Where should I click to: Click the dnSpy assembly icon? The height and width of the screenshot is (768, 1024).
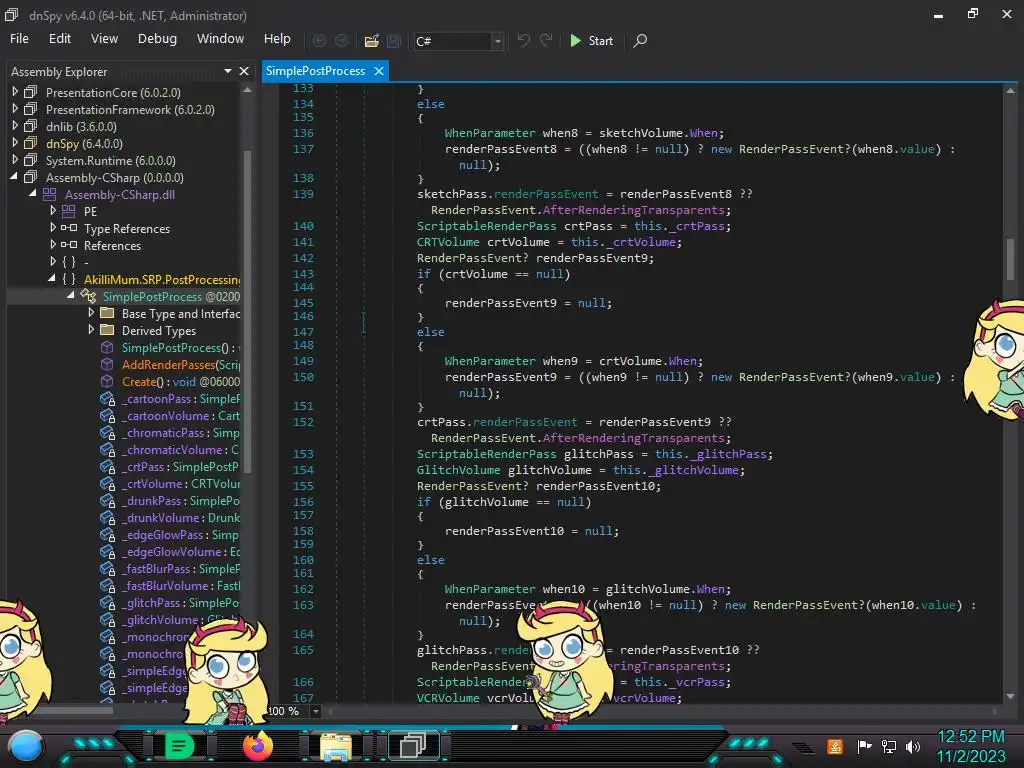[31, 143]
